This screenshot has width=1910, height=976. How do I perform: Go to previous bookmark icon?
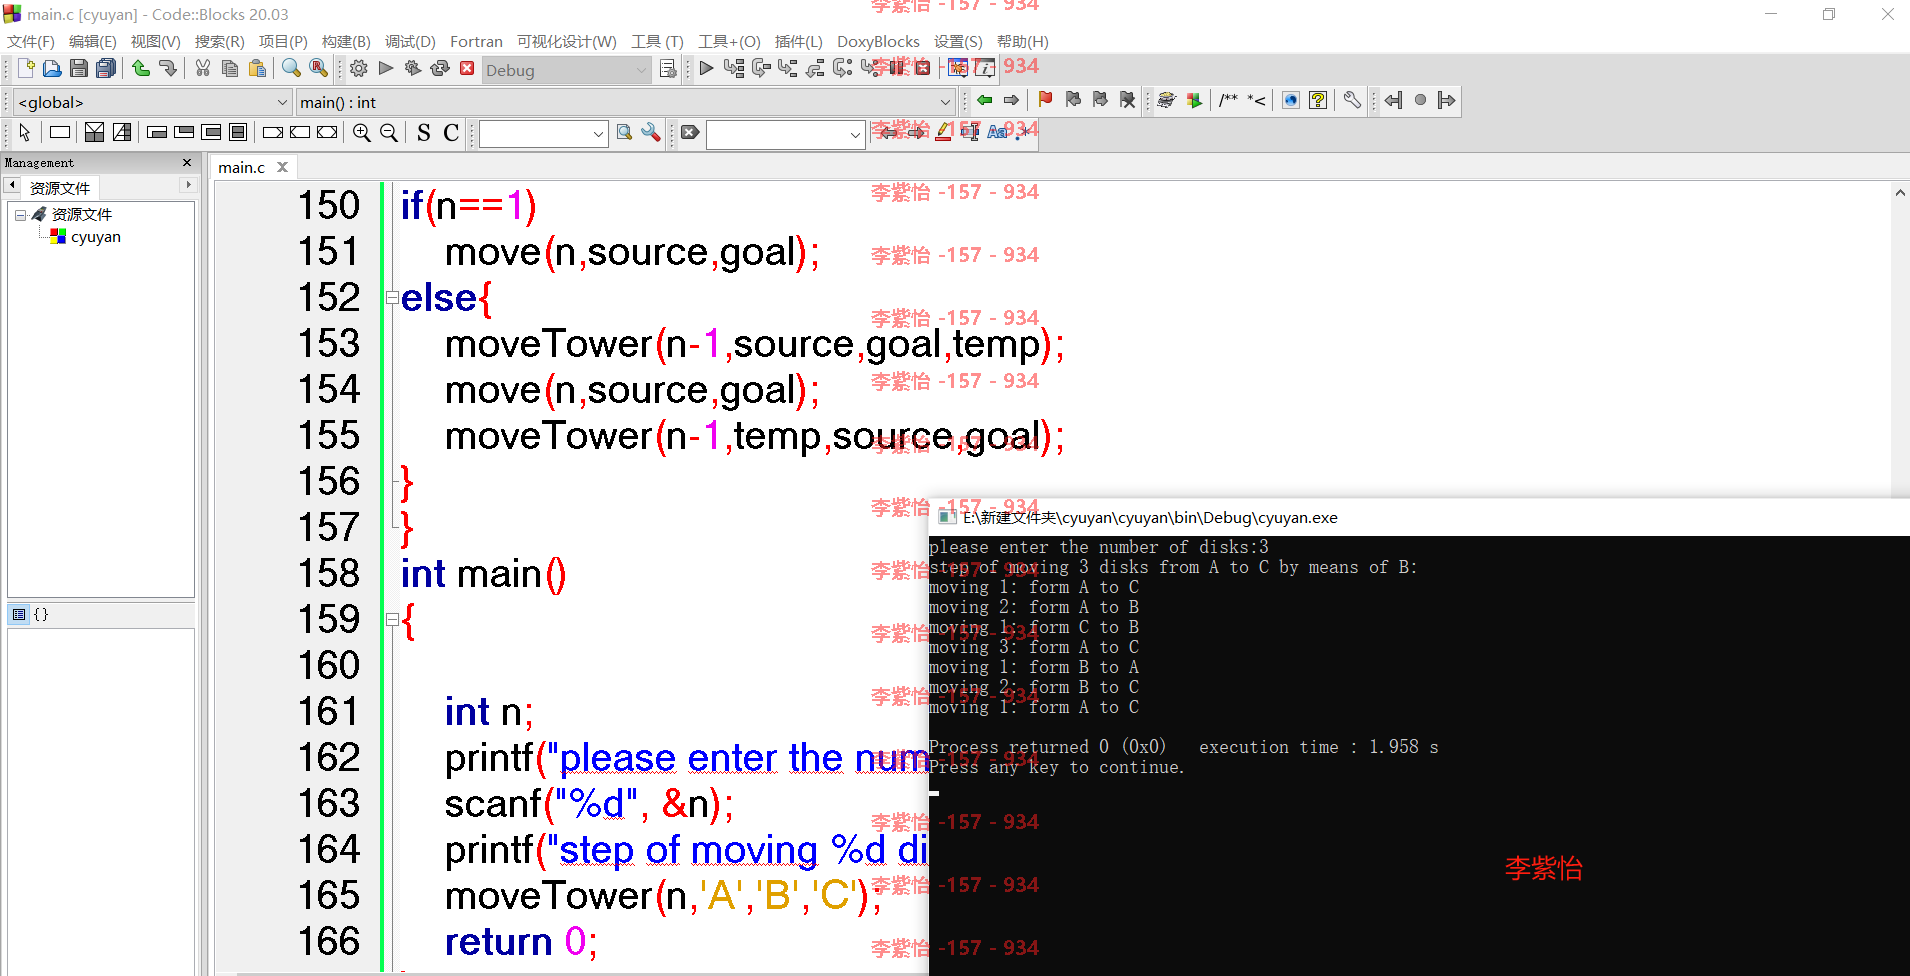click(x=1073, y=100)
